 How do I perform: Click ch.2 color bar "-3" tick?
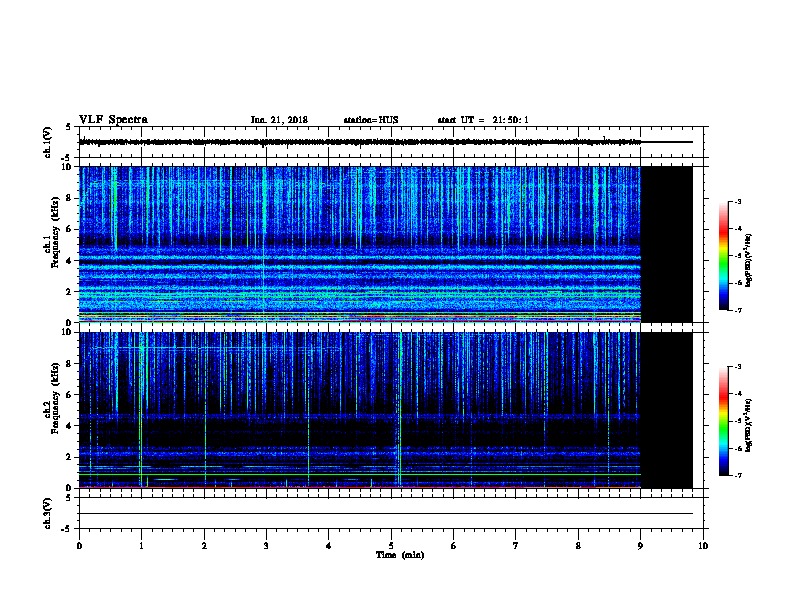point(738,367)
